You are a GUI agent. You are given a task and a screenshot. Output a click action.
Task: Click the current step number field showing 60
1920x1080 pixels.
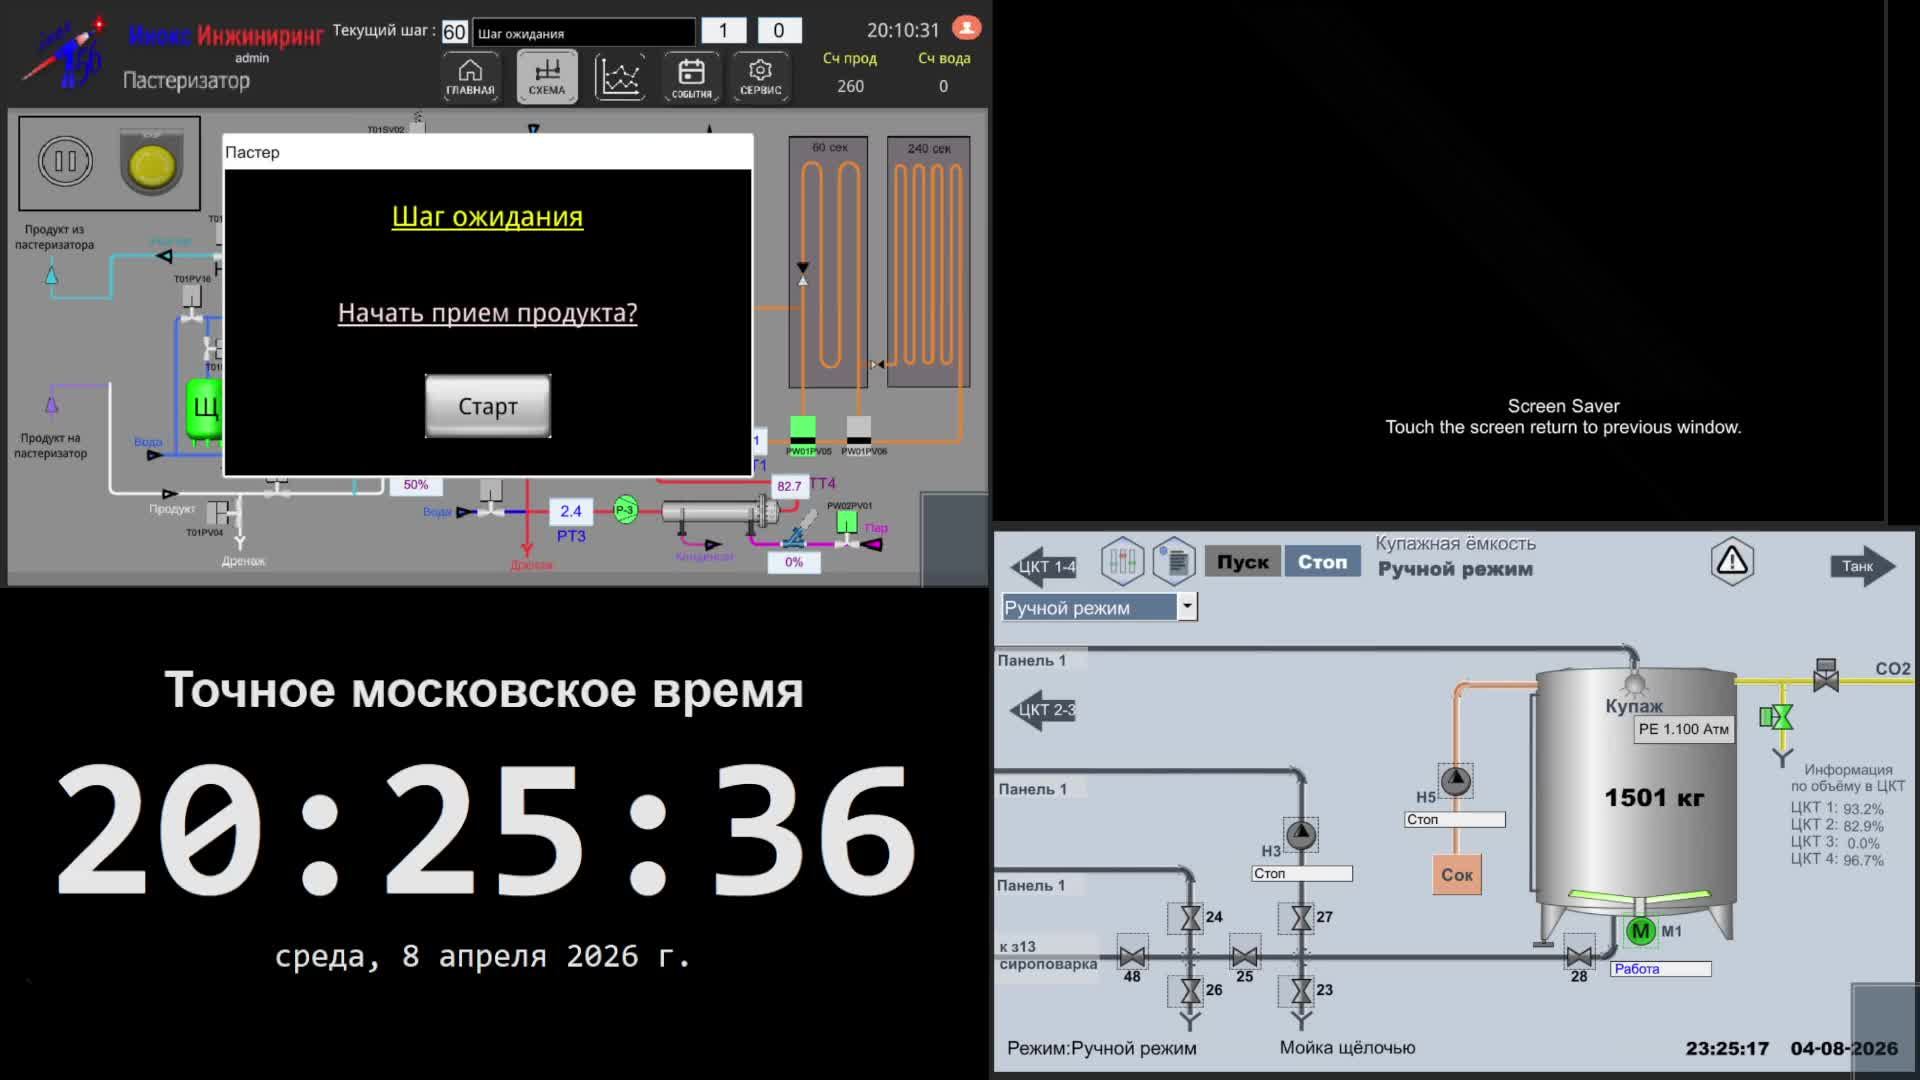[x=455, y=31]
